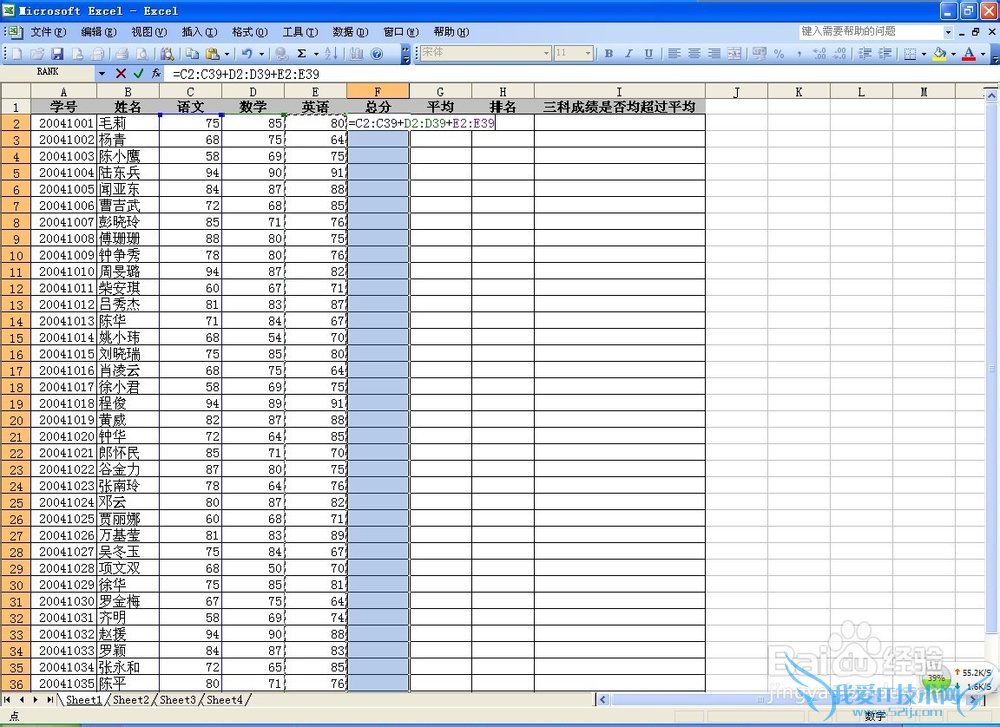Expand the Paste options arrow
This screenshot has width=1000, height=727.
pos(226,54)
